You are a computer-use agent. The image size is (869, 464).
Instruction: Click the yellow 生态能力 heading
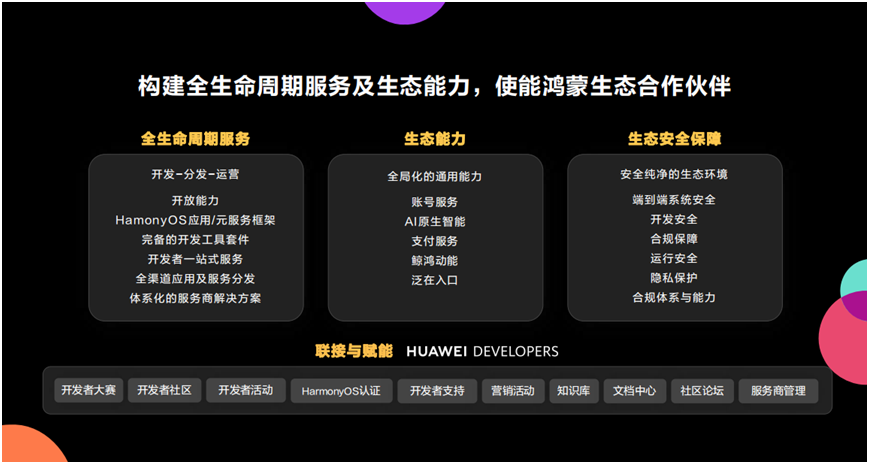coord(435,139)
